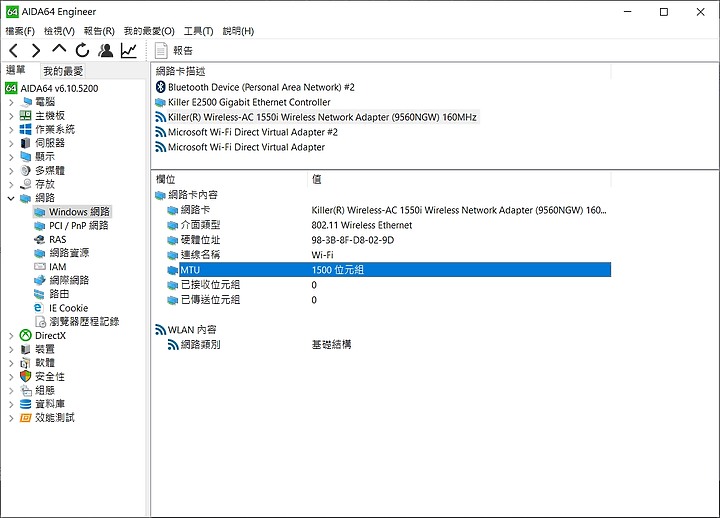
Task: Select the 網路資源 tree item
Action: 69,253
